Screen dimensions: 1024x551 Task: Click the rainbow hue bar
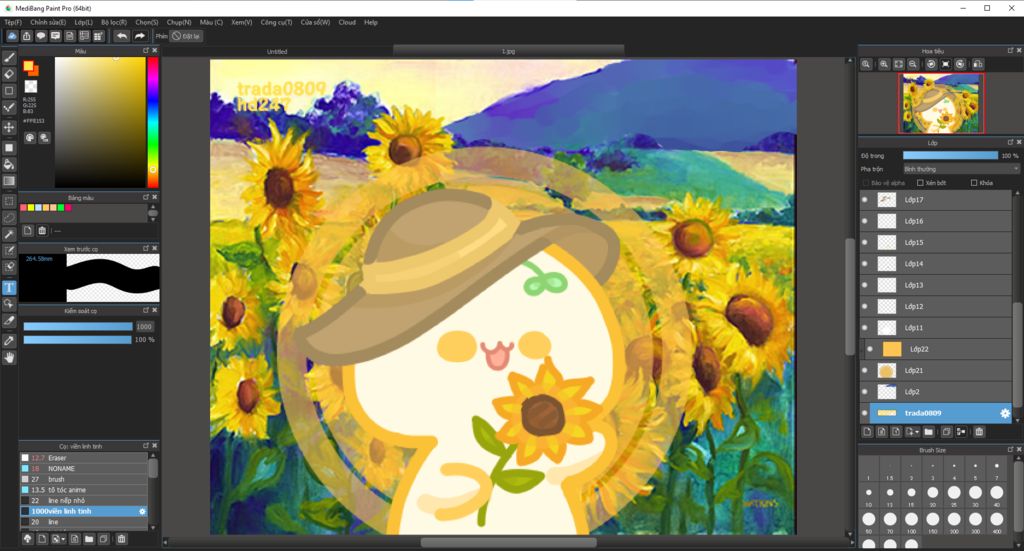pyautogui.click(x=152, y=122)
